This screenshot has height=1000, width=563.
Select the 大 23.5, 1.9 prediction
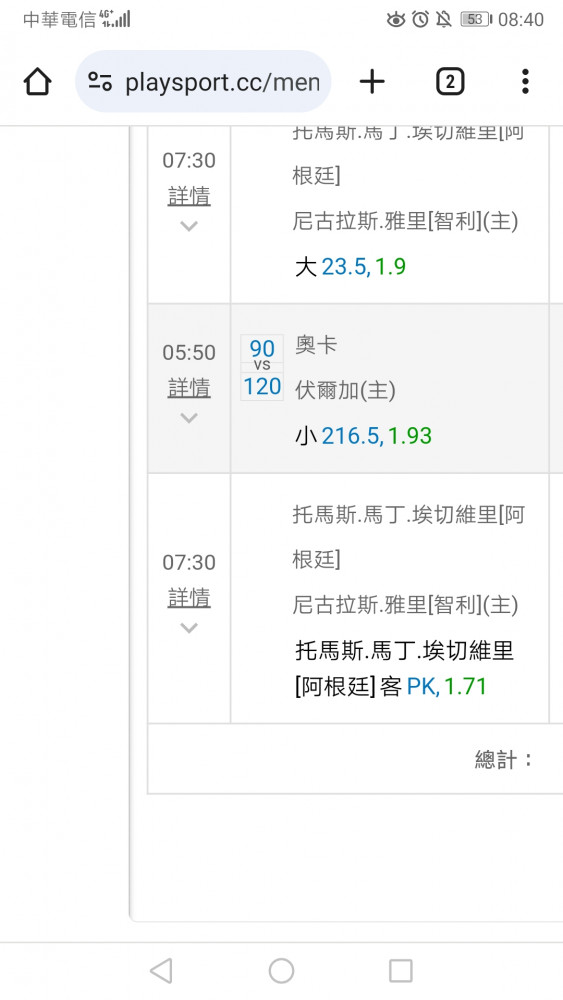351,267
